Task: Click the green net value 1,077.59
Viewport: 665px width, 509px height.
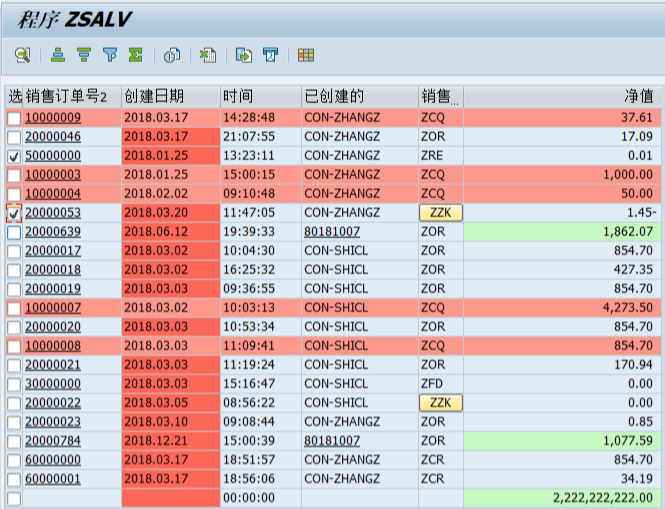Action: [562, 441]
